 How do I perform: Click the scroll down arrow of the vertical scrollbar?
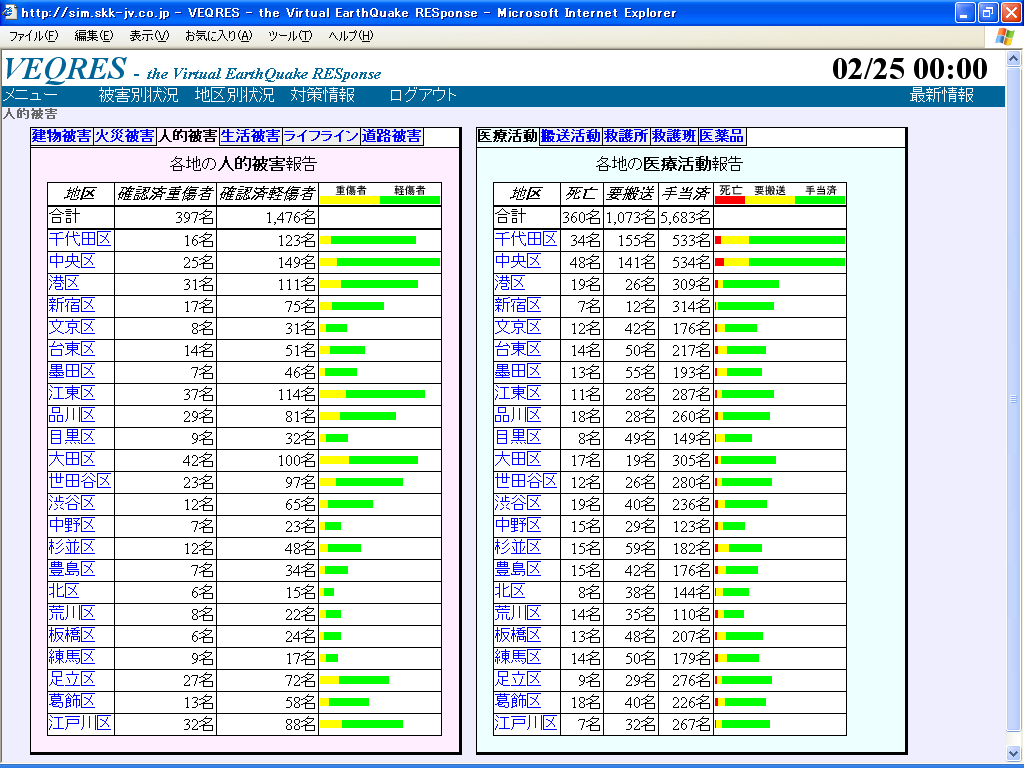coord(1014,753)
